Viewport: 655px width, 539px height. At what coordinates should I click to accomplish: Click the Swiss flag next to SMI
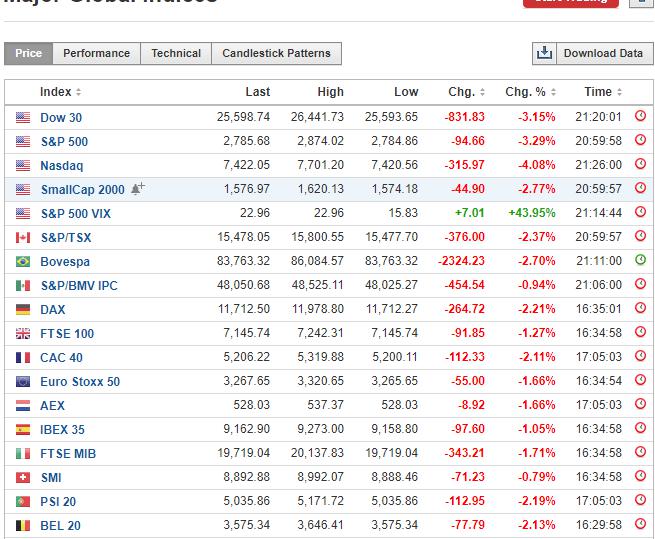tap(23, 478)
